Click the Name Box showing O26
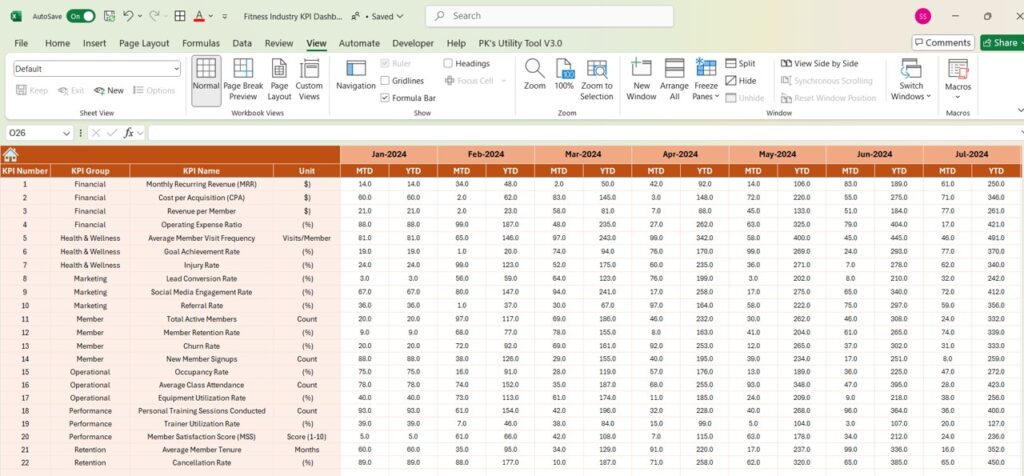Viewport: 1024px width, 476px height. click(x=34, y=133)
